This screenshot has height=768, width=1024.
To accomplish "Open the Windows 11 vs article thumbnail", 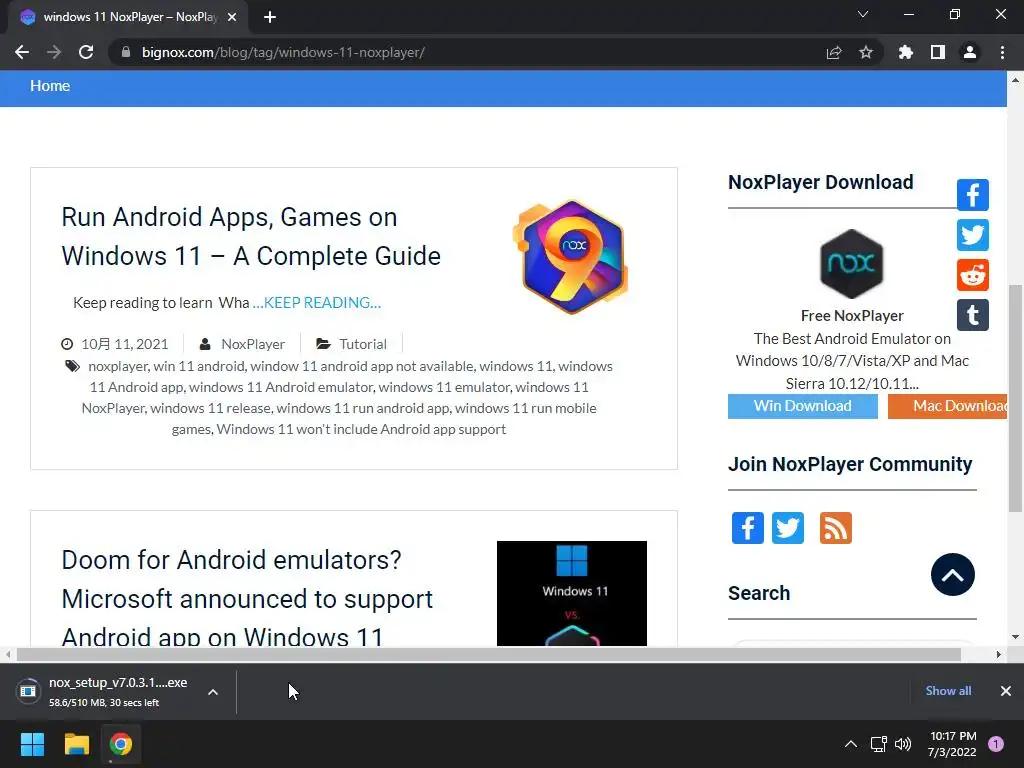I will click(x=571, y=593).
